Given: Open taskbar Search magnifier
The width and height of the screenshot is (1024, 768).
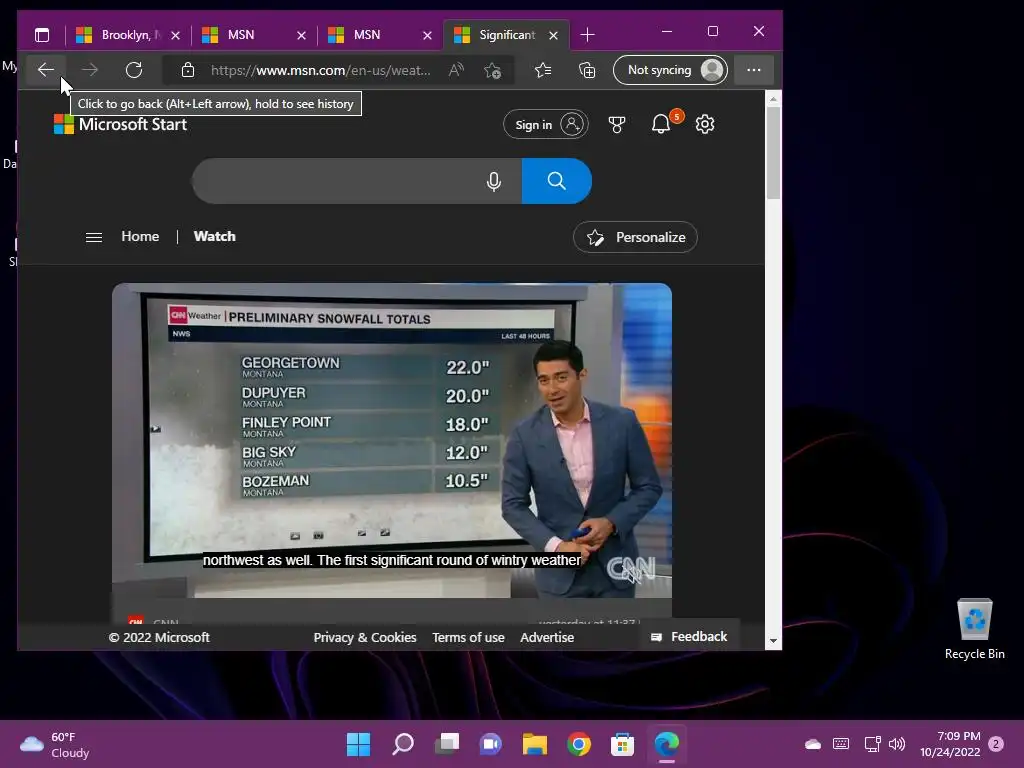Looking at the screenshot, I should (x=403, y=744).
